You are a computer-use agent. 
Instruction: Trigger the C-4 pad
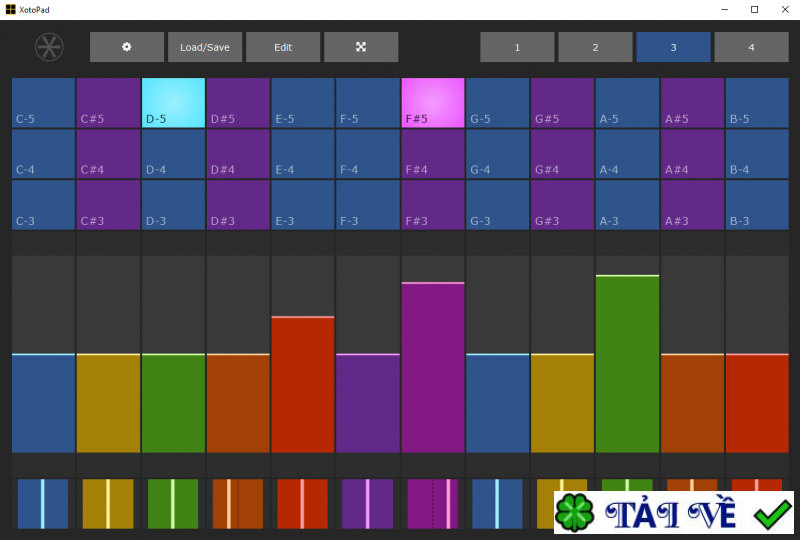pos(43,154)
